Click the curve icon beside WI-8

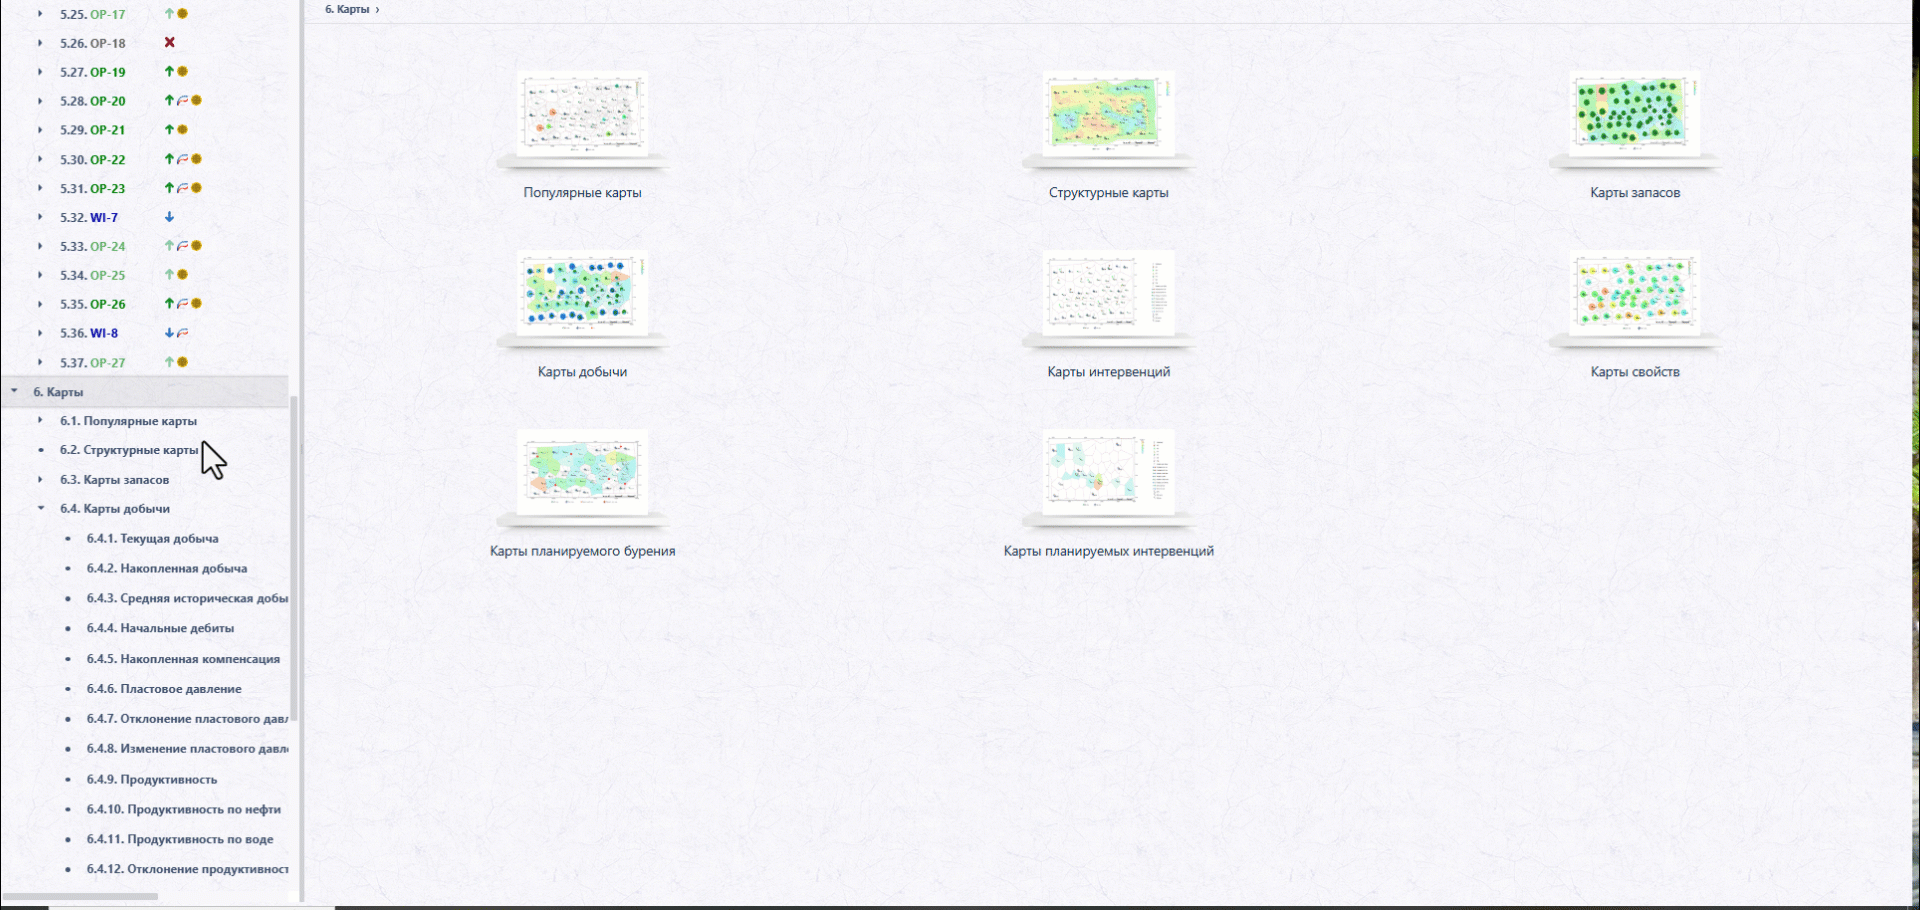click(x=183, y=333)
